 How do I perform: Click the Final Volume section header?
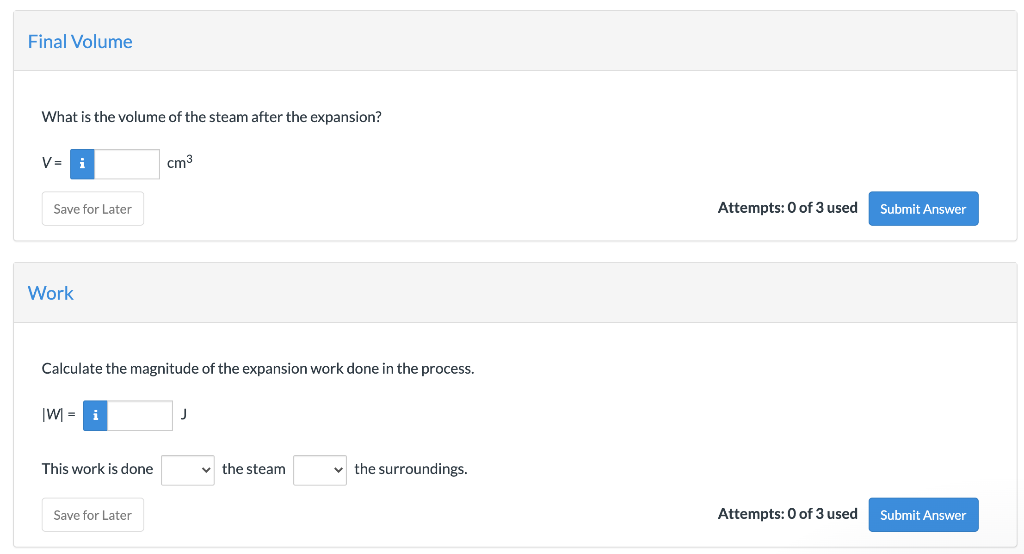point(80,42)
